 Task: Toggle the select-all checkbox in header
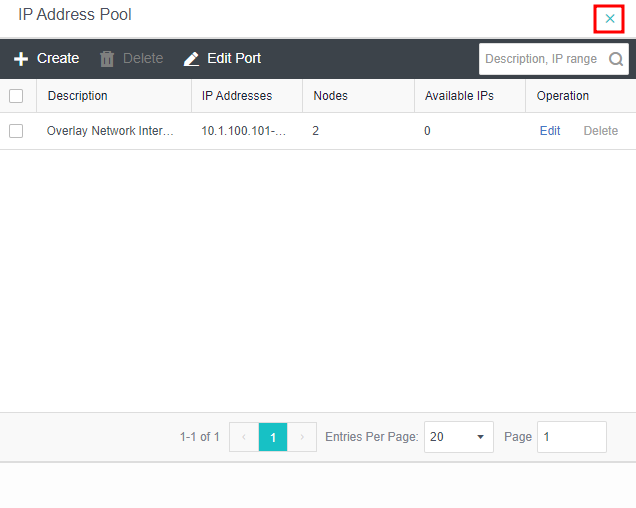tap(16, 96)
